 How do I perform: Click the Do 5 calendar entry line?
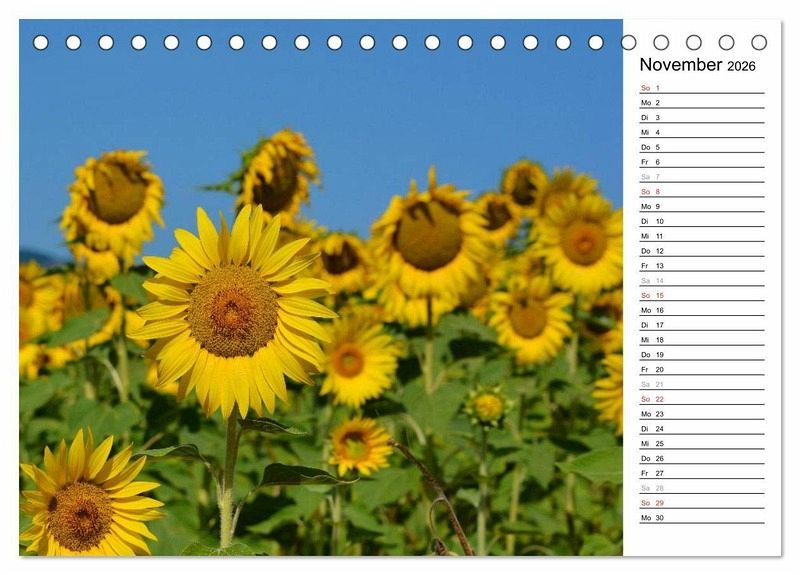(700, 147)
